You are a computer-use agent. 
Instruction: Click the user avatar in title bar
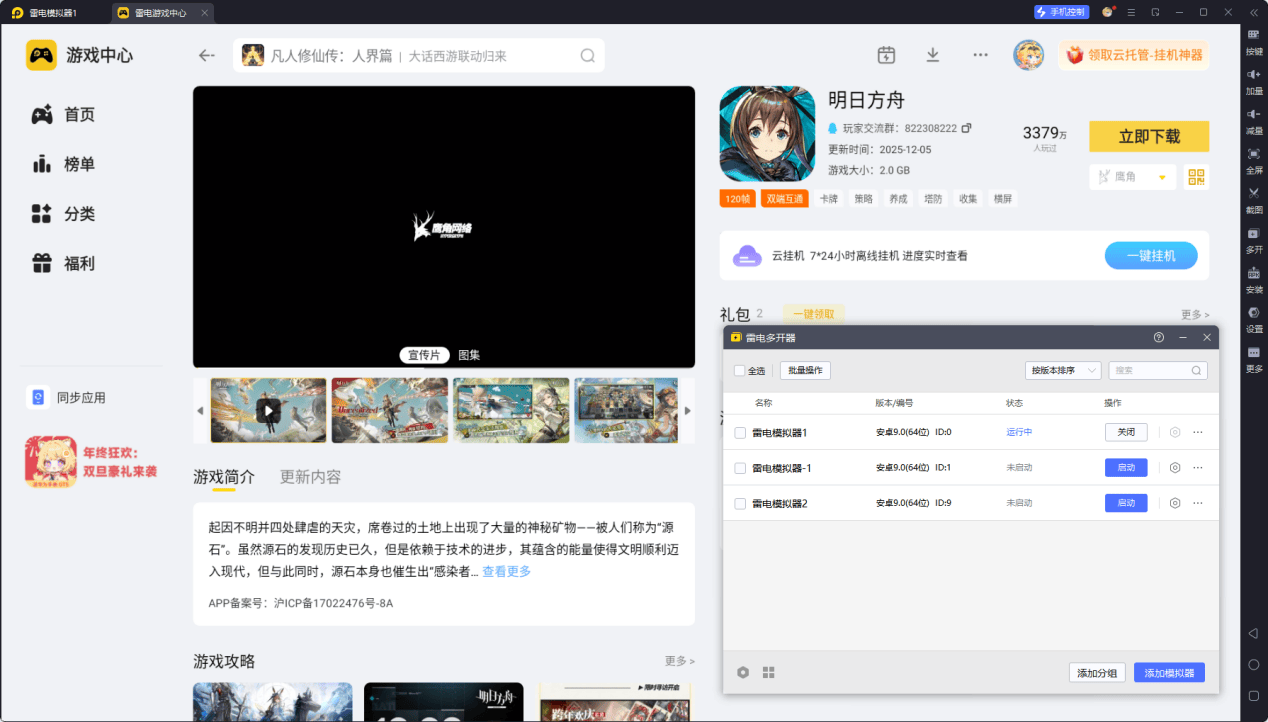[1107, 12]
